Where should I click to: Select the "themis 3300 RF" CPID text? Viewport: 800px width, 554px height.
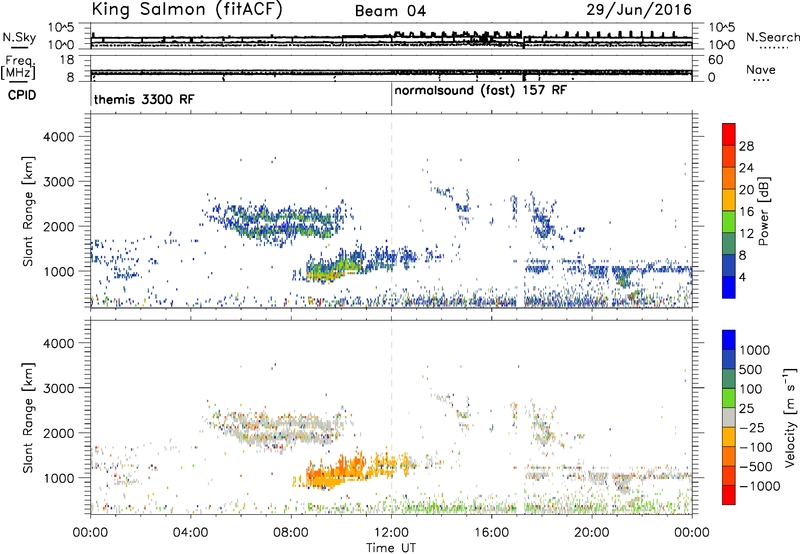click(x=144, y=99)
